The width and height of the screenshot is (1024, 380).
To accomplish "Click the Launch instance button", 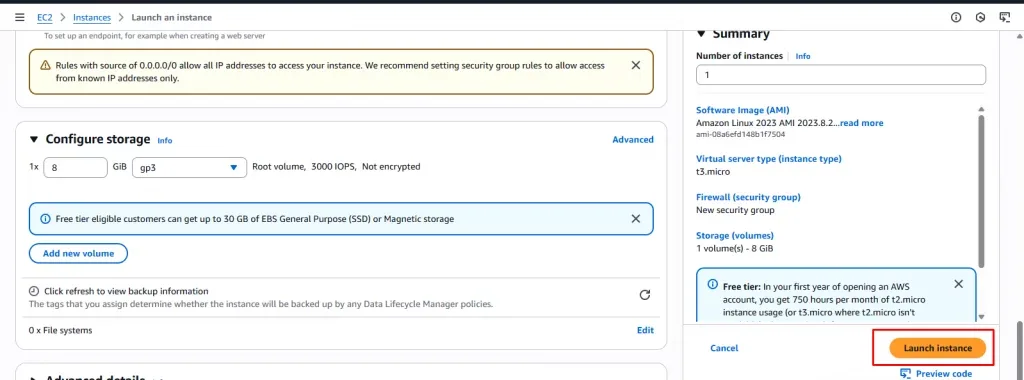I will (937, 348).
